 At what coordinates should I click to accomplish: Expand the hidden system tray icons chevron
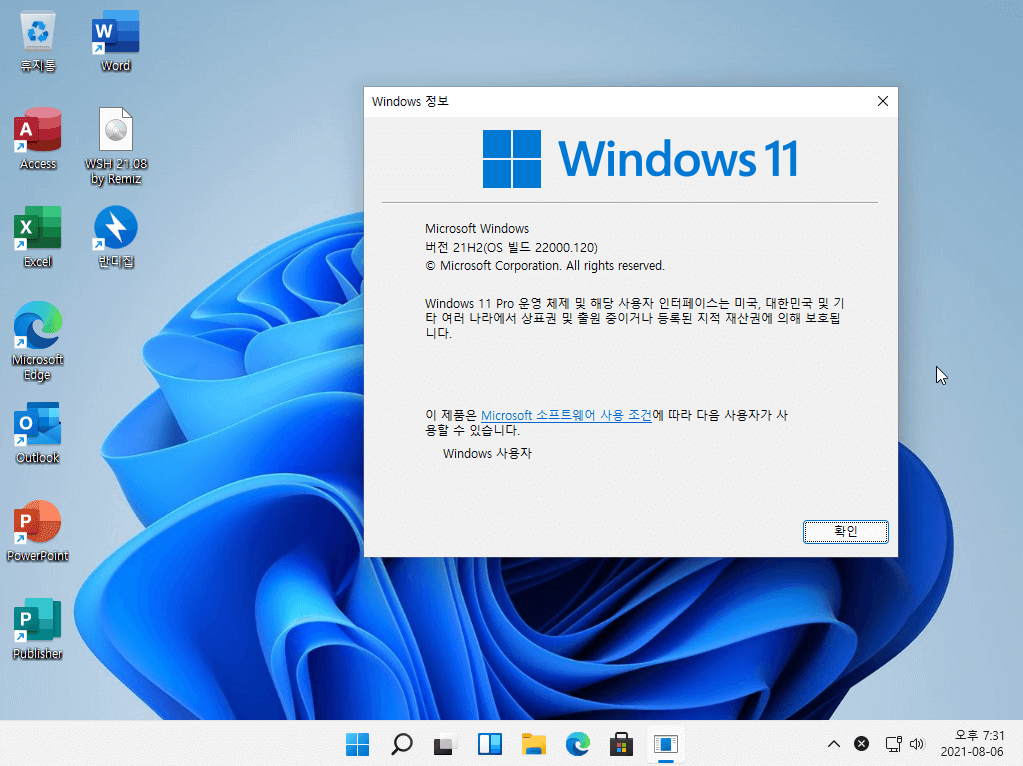click(834, 744)
